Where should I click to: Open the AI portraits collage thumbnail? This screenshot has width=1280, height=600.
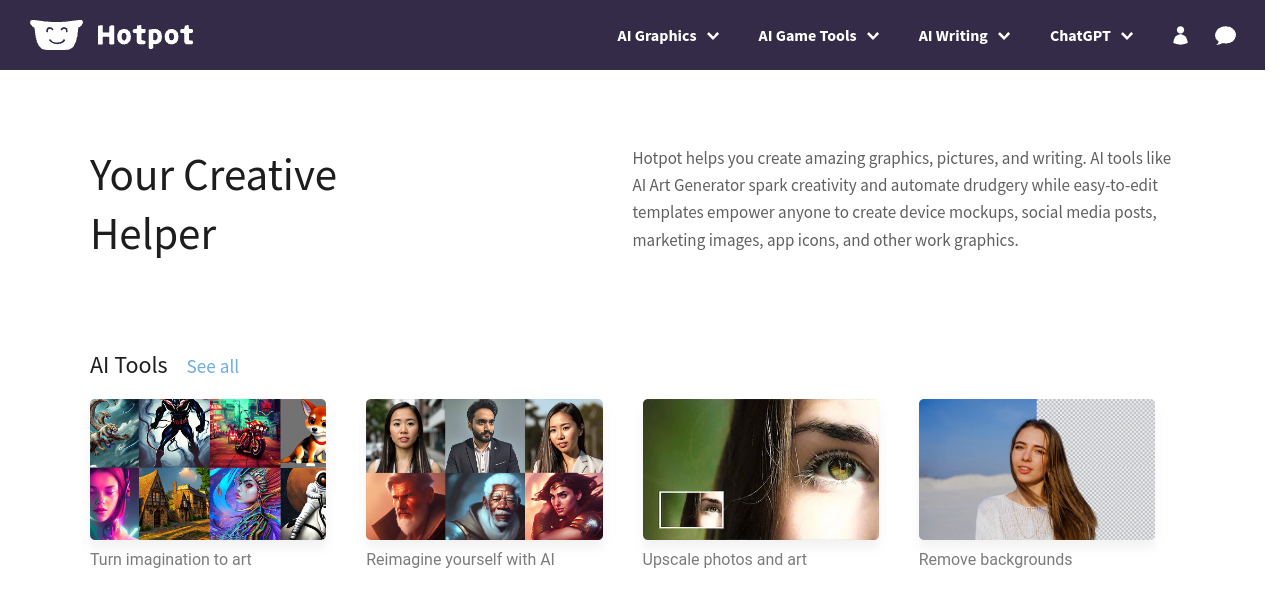point(484,469)
